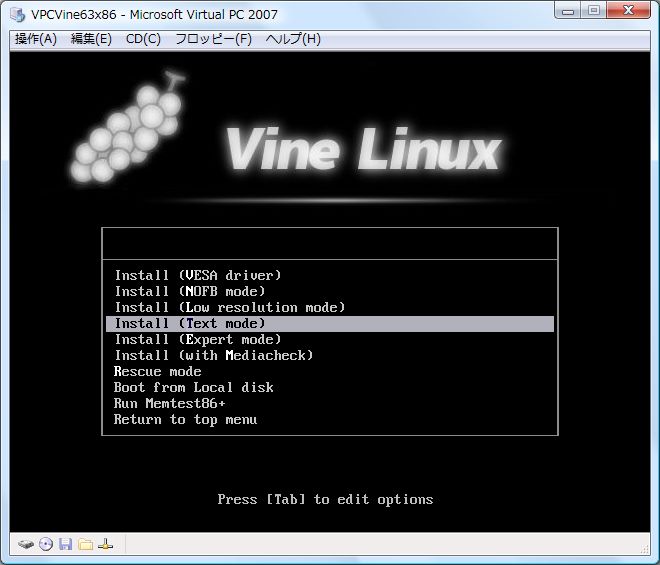Select Install (with Mediacheck) entry
The width and height of the screenshot is (660, 565).
(330, 355)
